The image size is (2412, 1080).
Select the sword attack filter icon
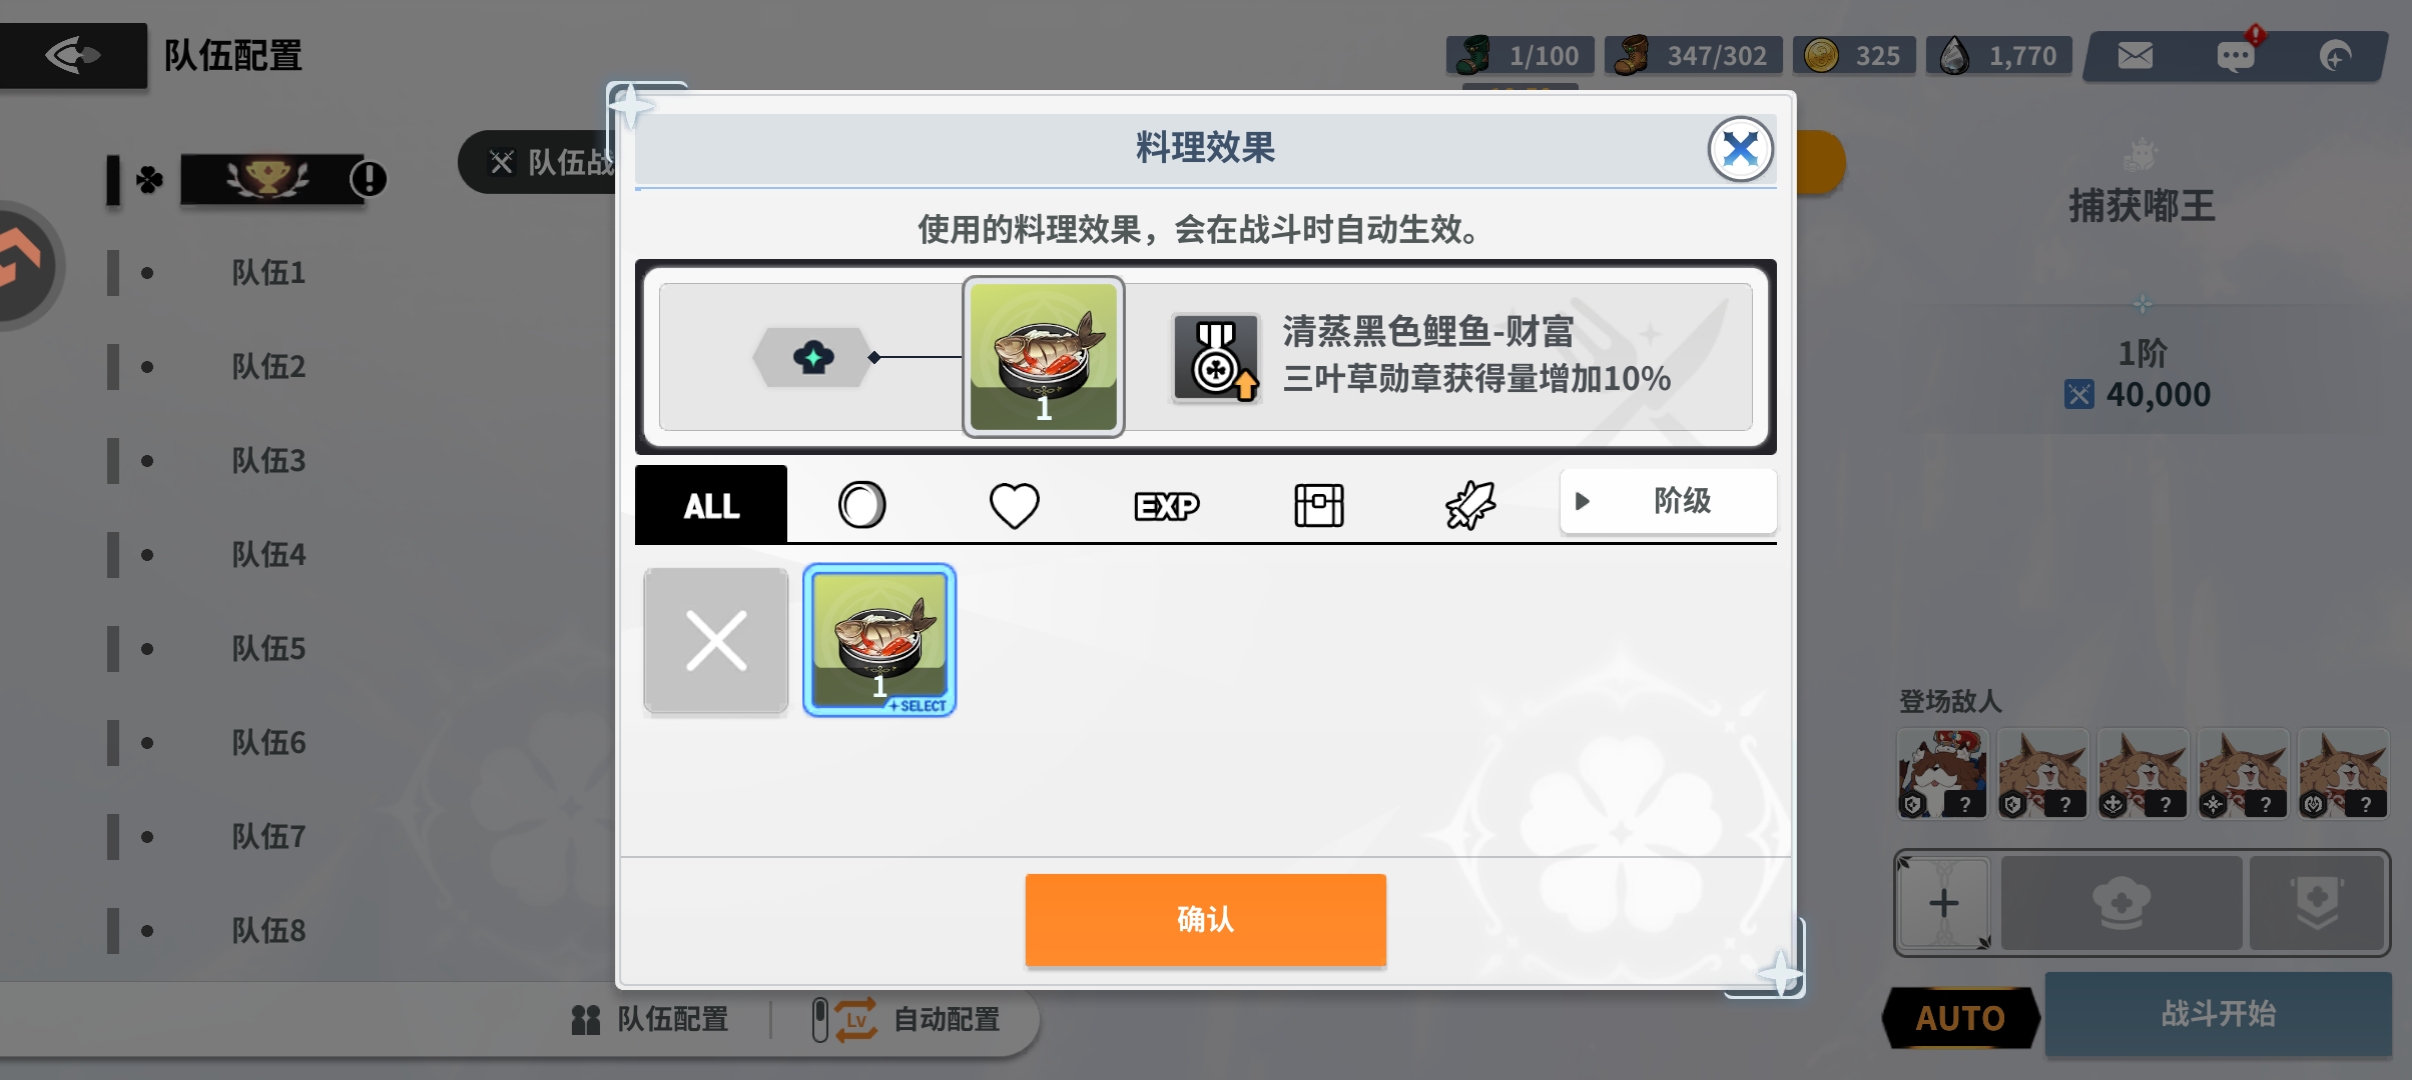(x=1471, y=505)
